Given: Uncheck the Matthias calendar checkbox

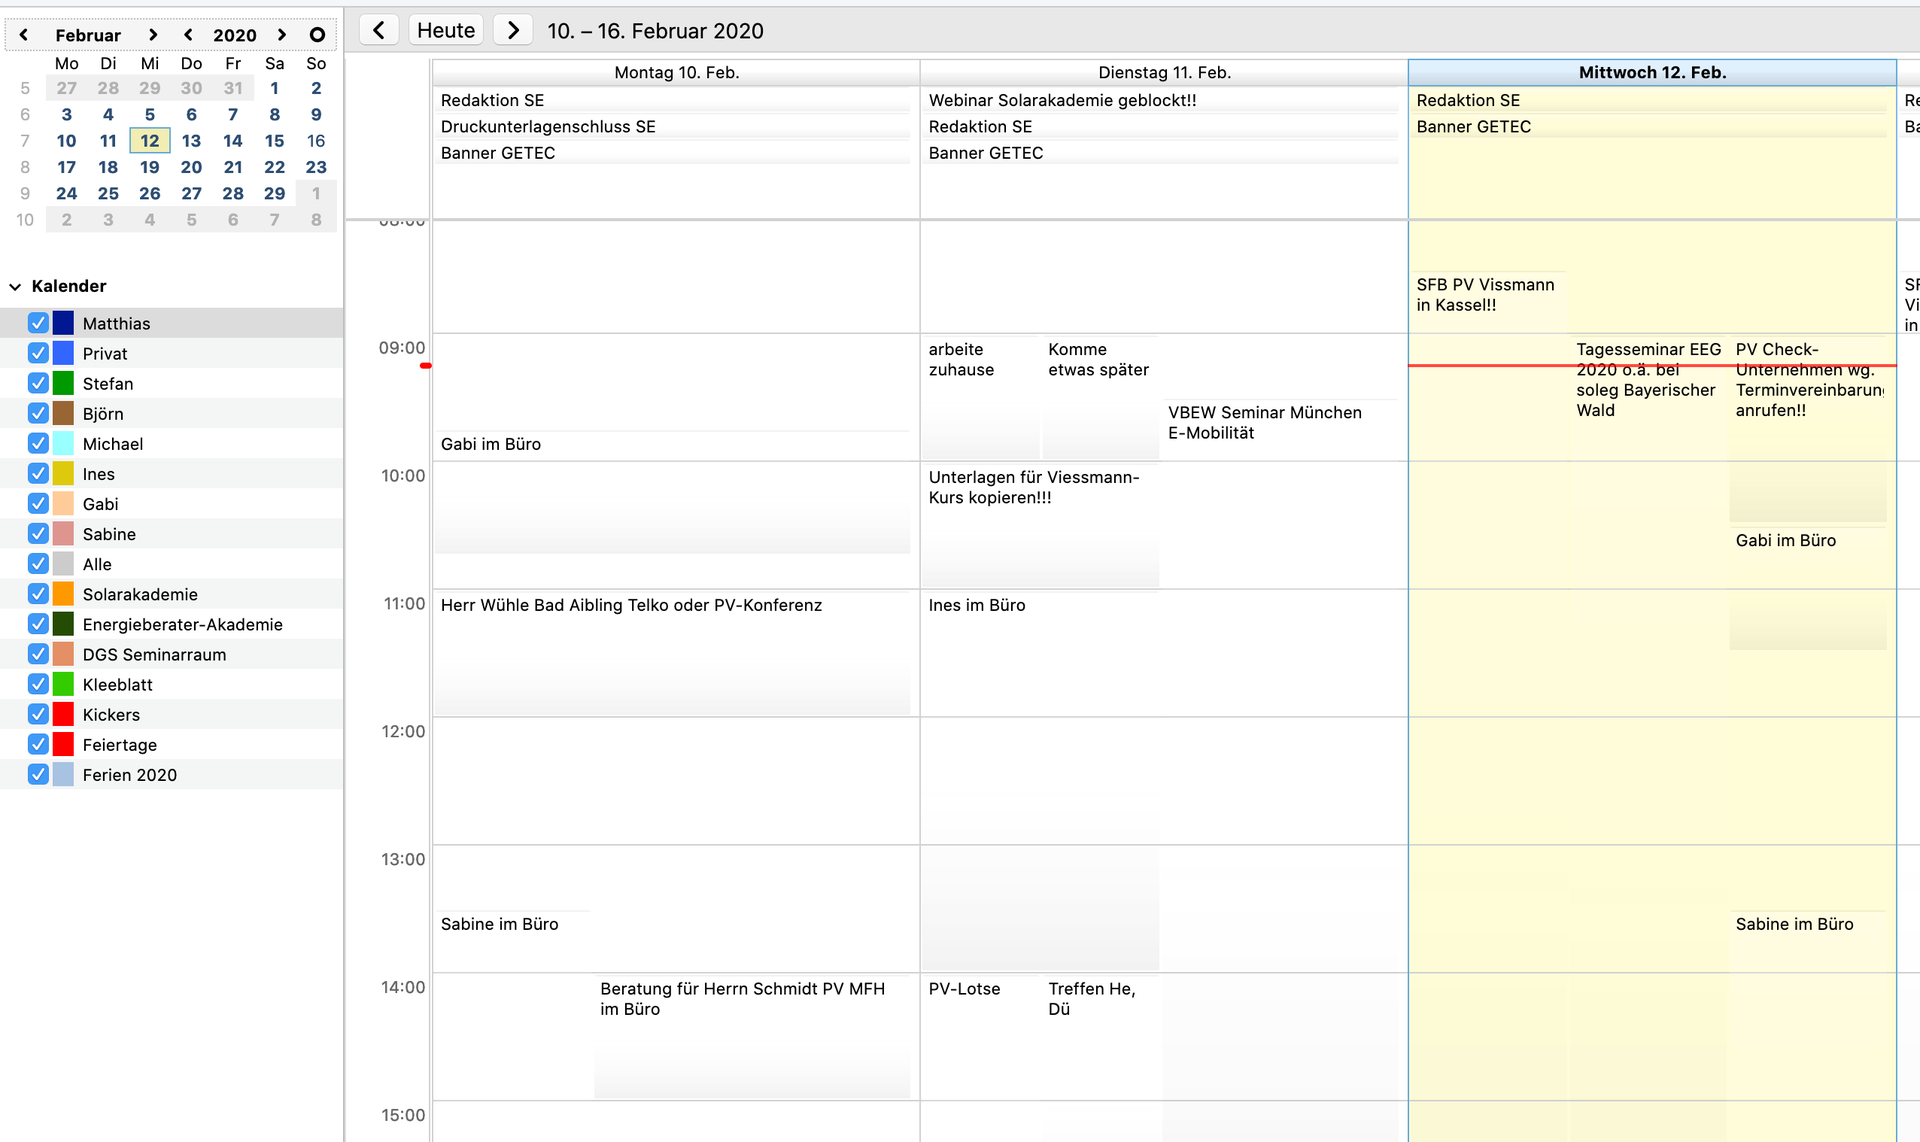Looking at the screenshot, I should [x=38, y=323].
